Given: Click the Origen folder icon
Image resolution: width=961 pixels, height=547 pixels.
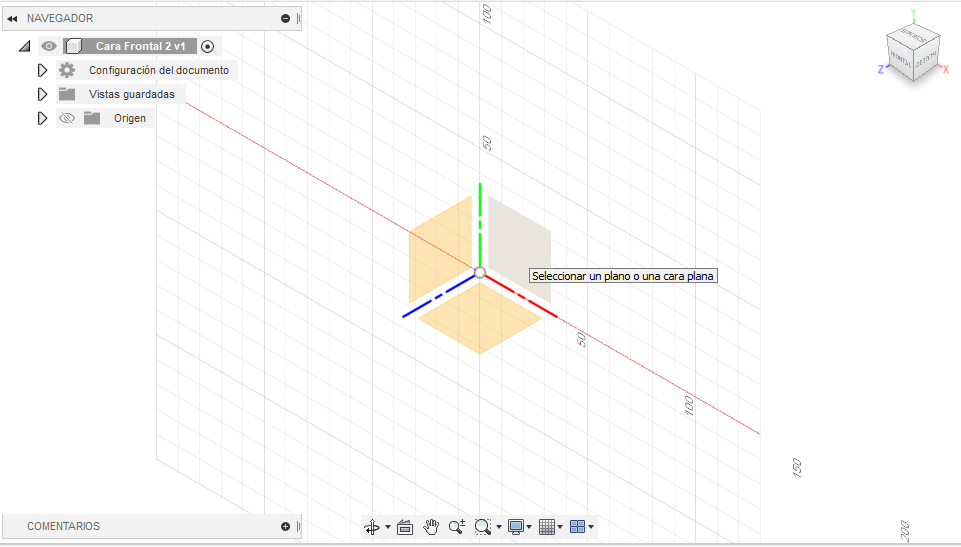Looking at the screenshot, I should coord(92,118).
